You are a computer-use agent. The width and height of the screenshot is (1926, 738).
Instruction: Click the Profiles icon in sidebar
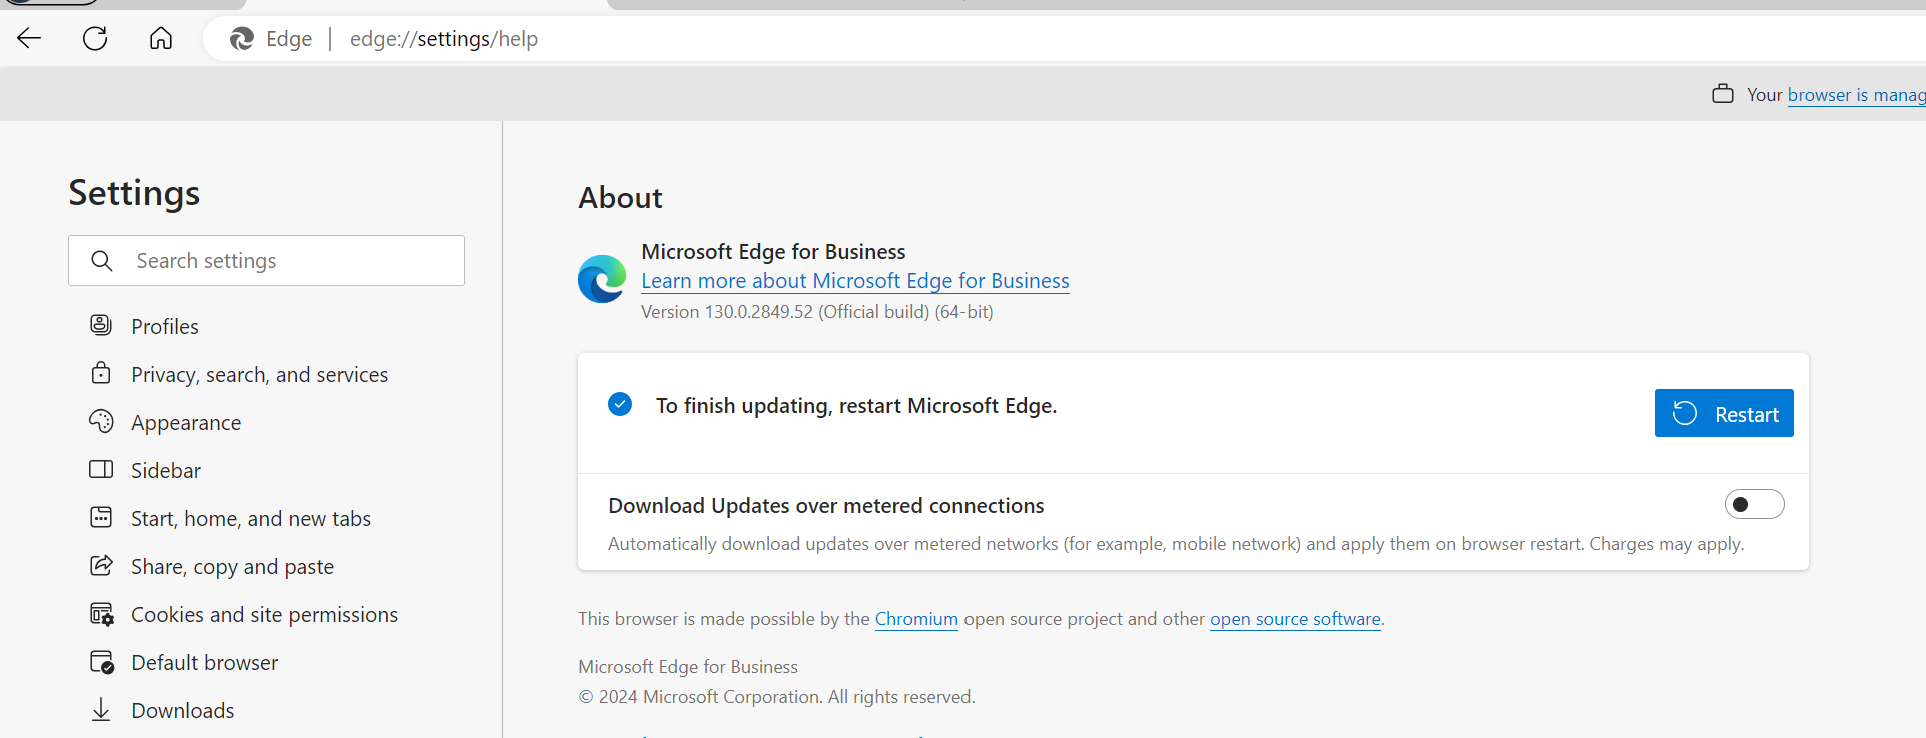coord(101,325)
